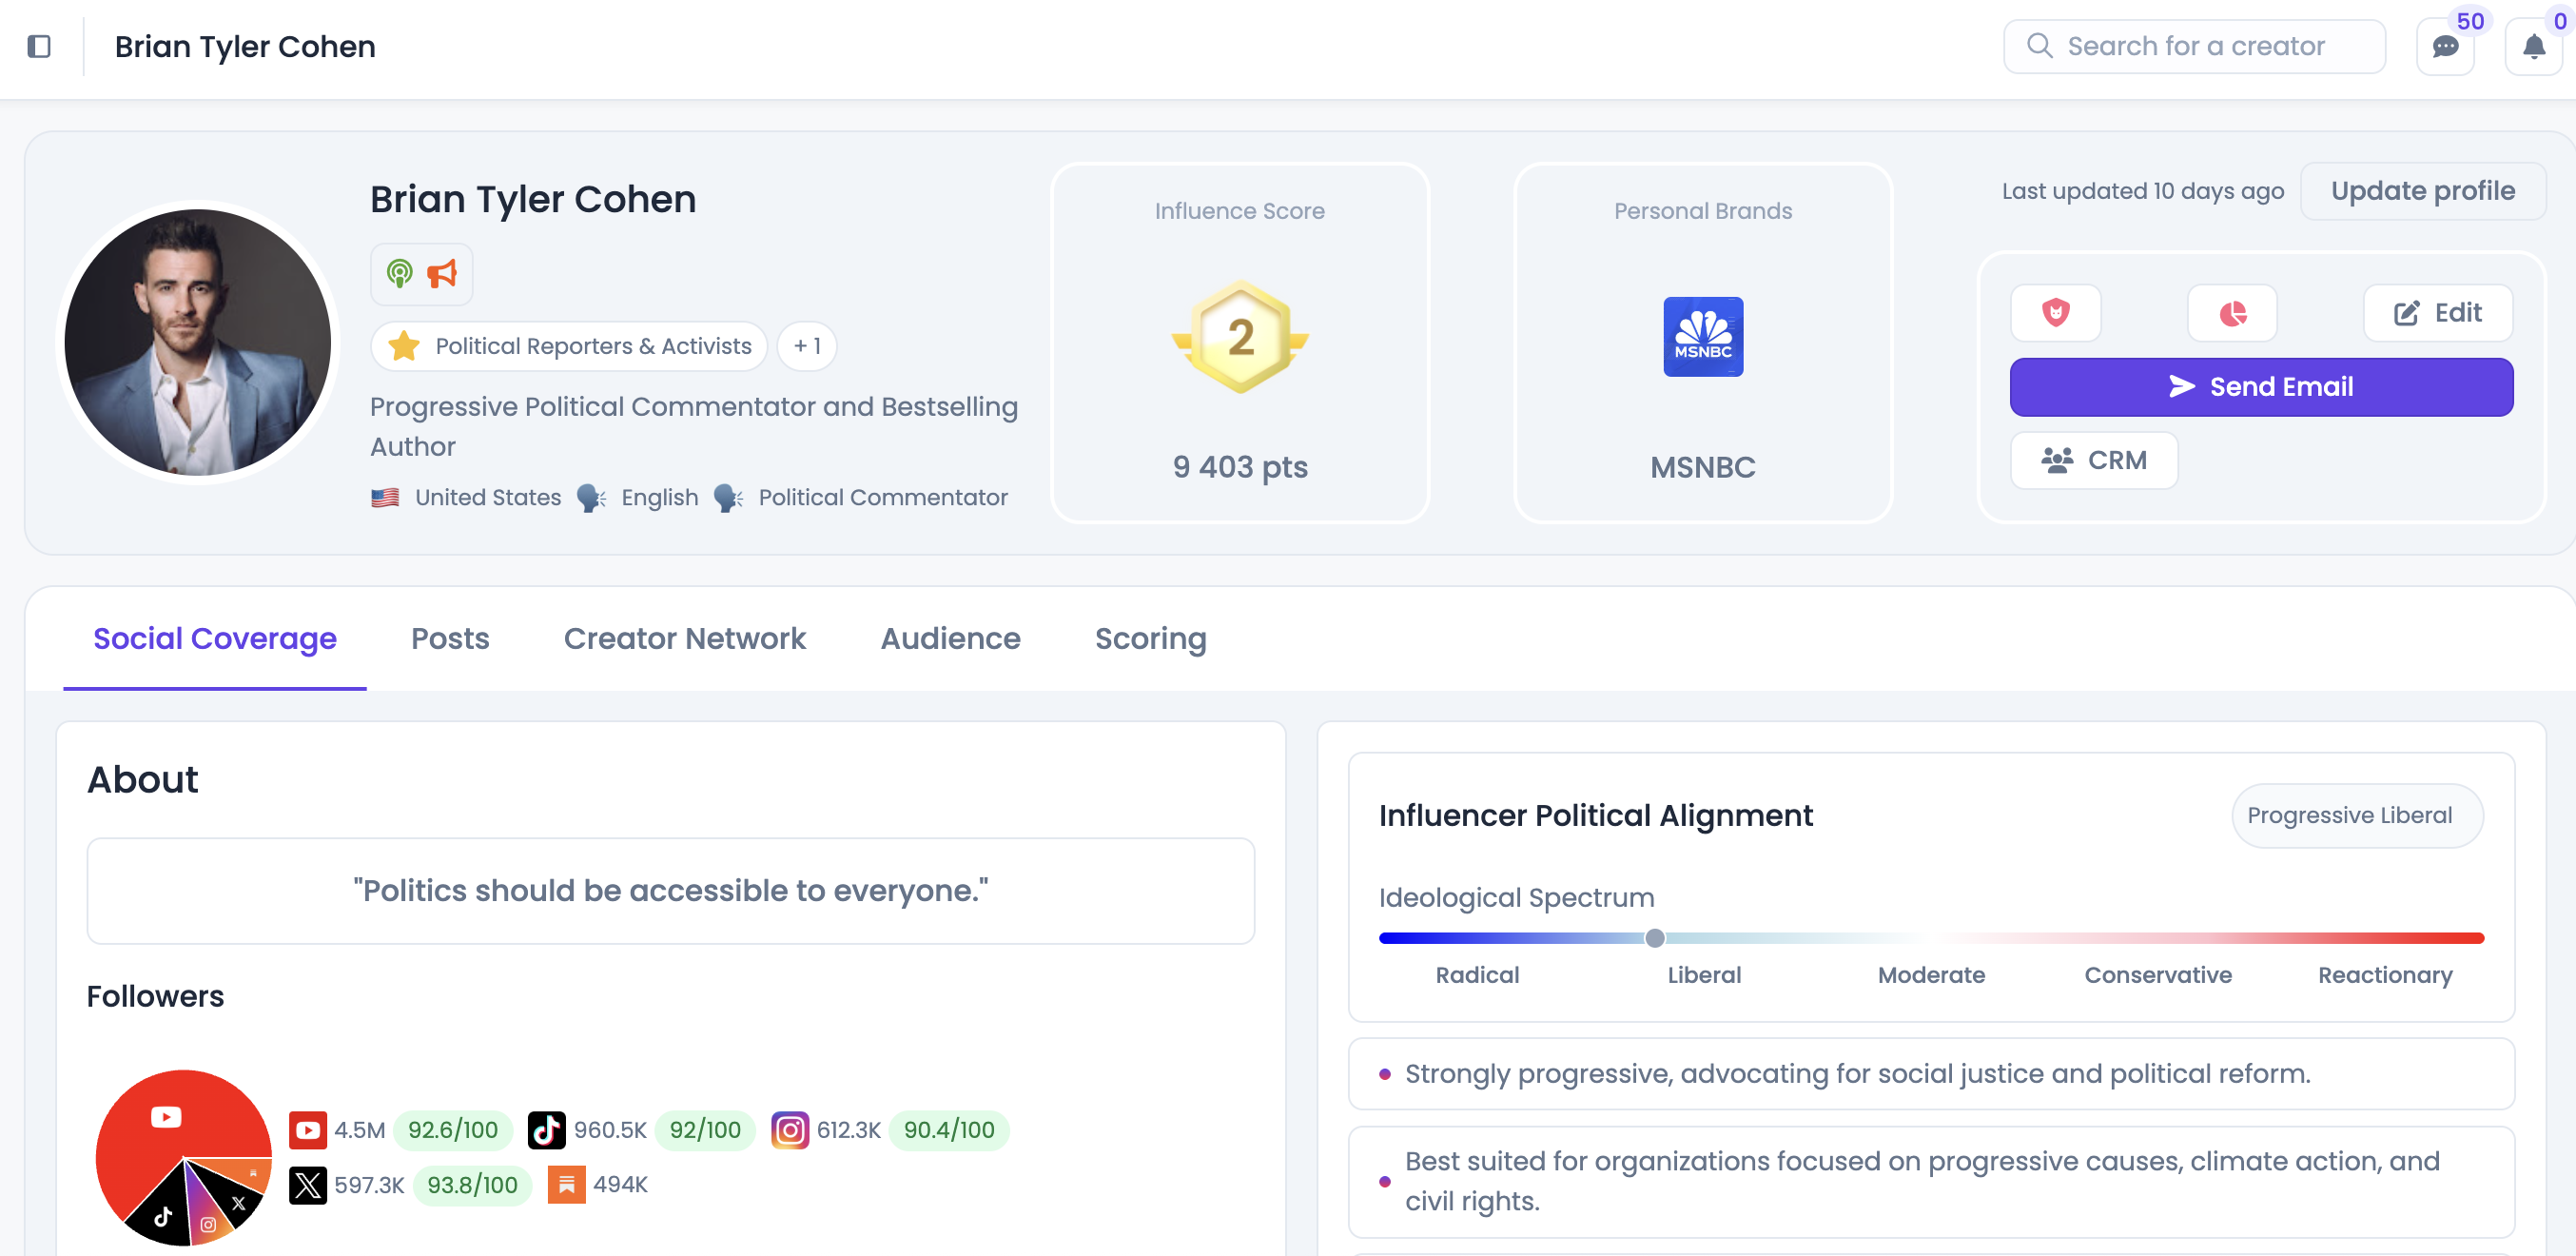The image size is (2576, 1256).
Task: Open the notifications bell
Action: (x=2533, y=47)
